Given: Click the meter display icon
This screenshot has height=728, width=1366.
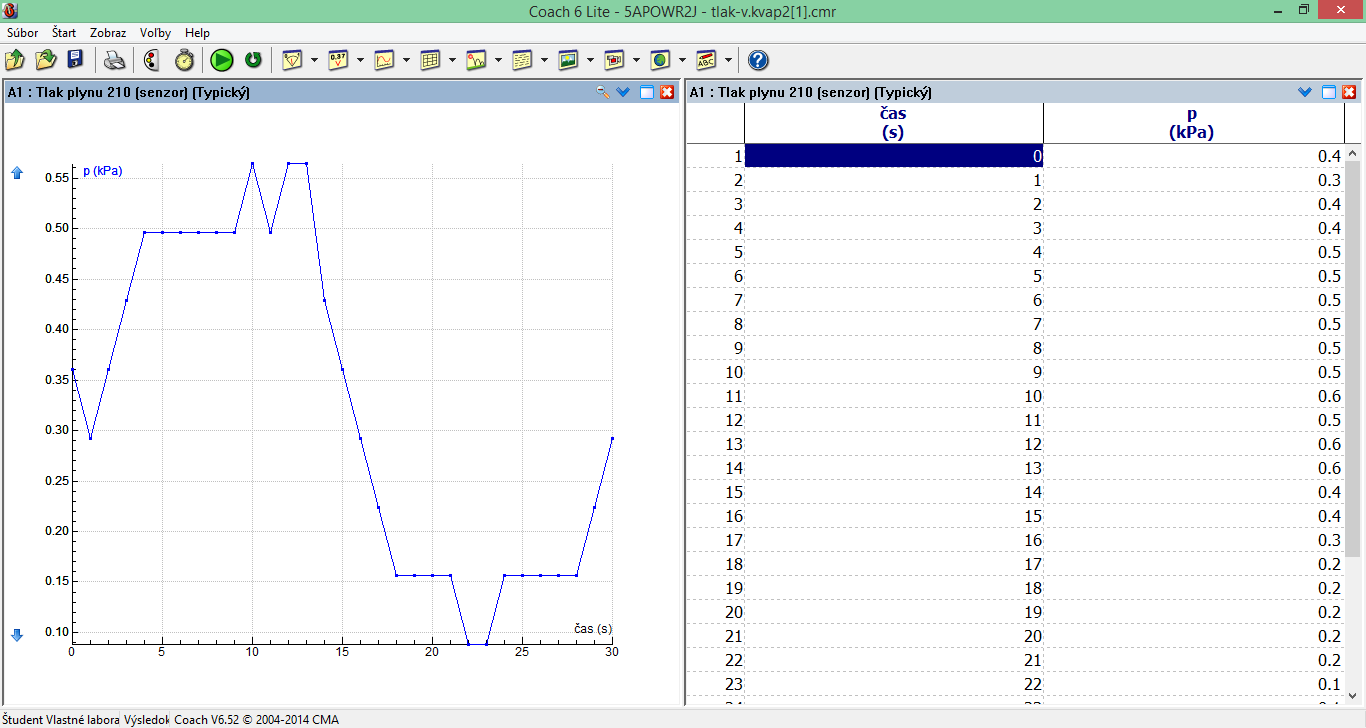Looking at the screenshot, I should coord(292,60).
